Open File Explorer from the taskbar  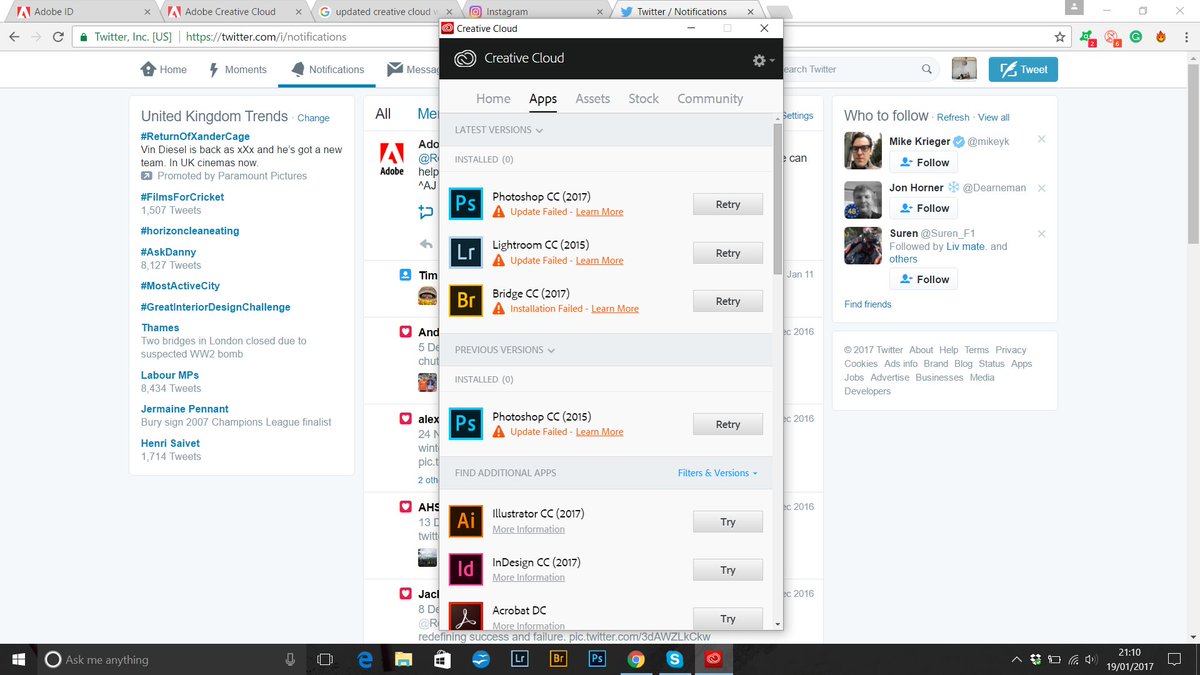click(403, 659)
